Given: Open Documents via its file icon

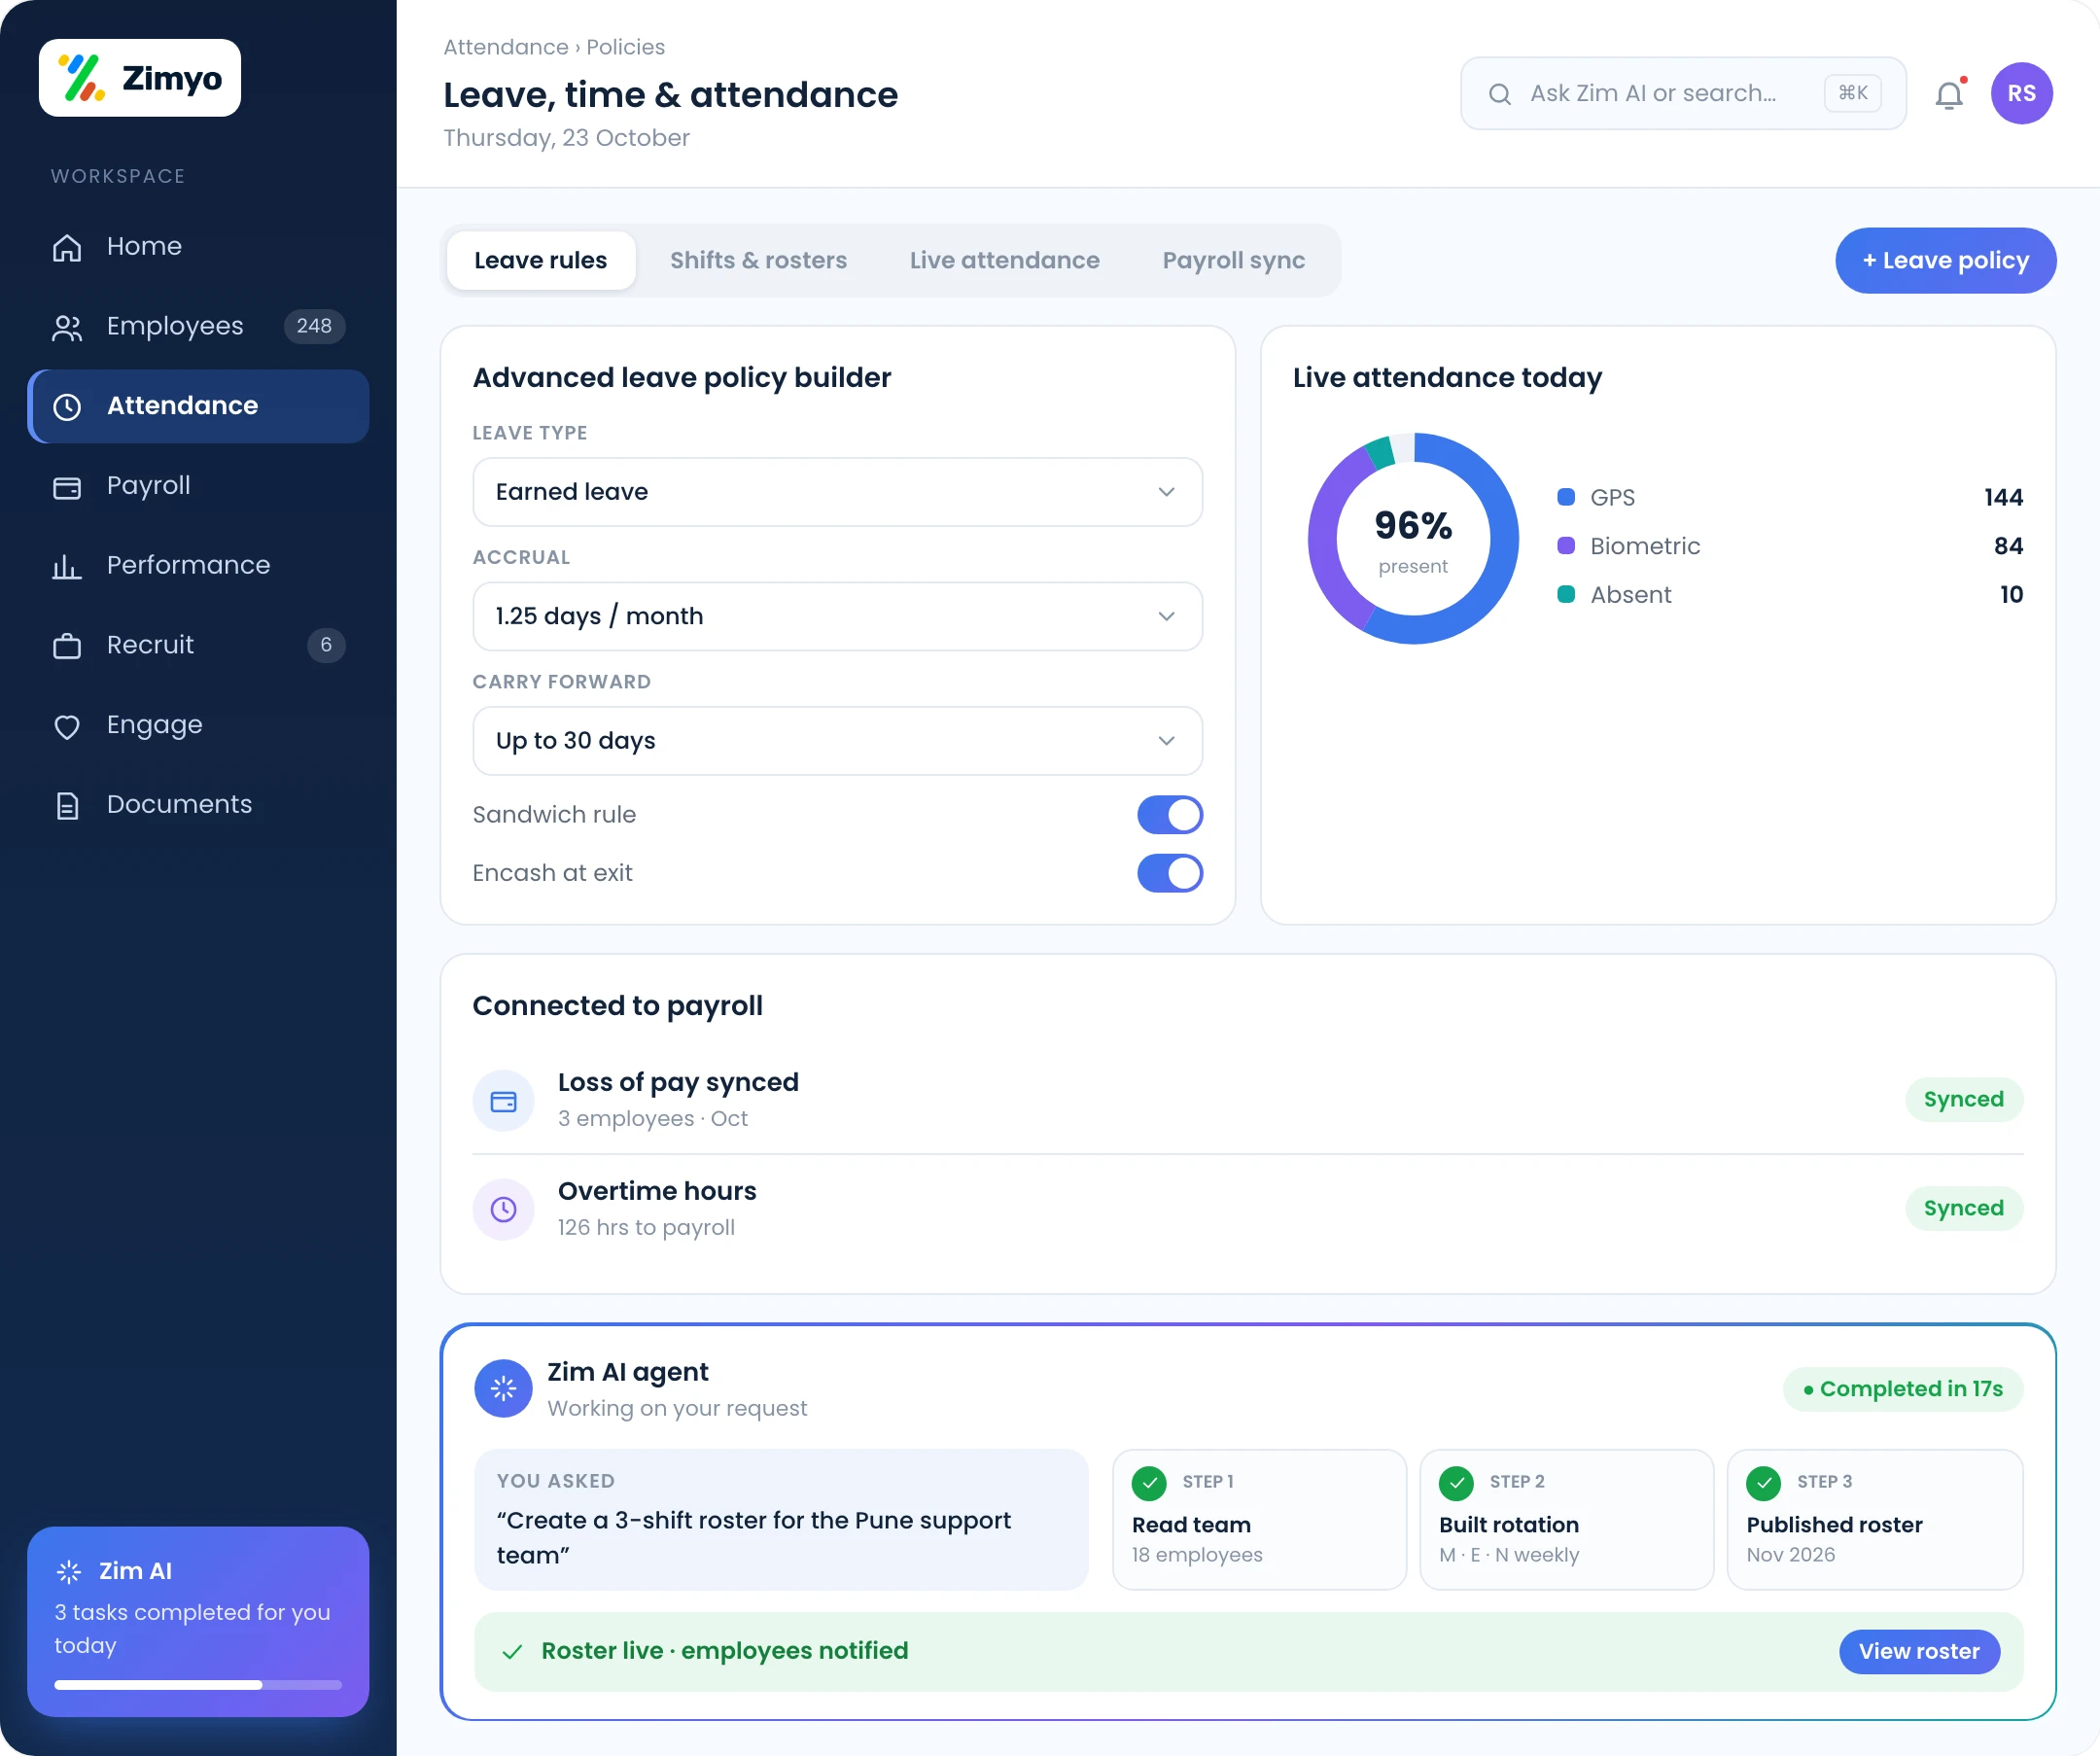Looking at the screenshot, I should point(67,805).
